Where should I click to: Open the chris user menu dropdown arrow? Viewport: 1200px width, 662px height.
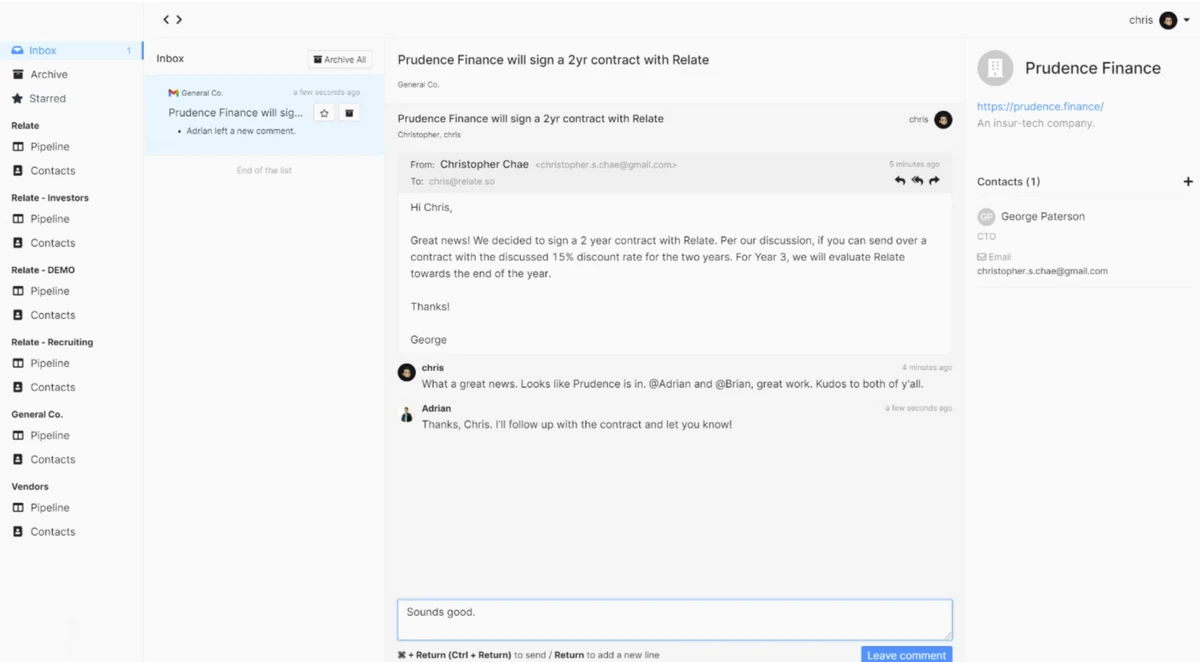point(1186,20)
